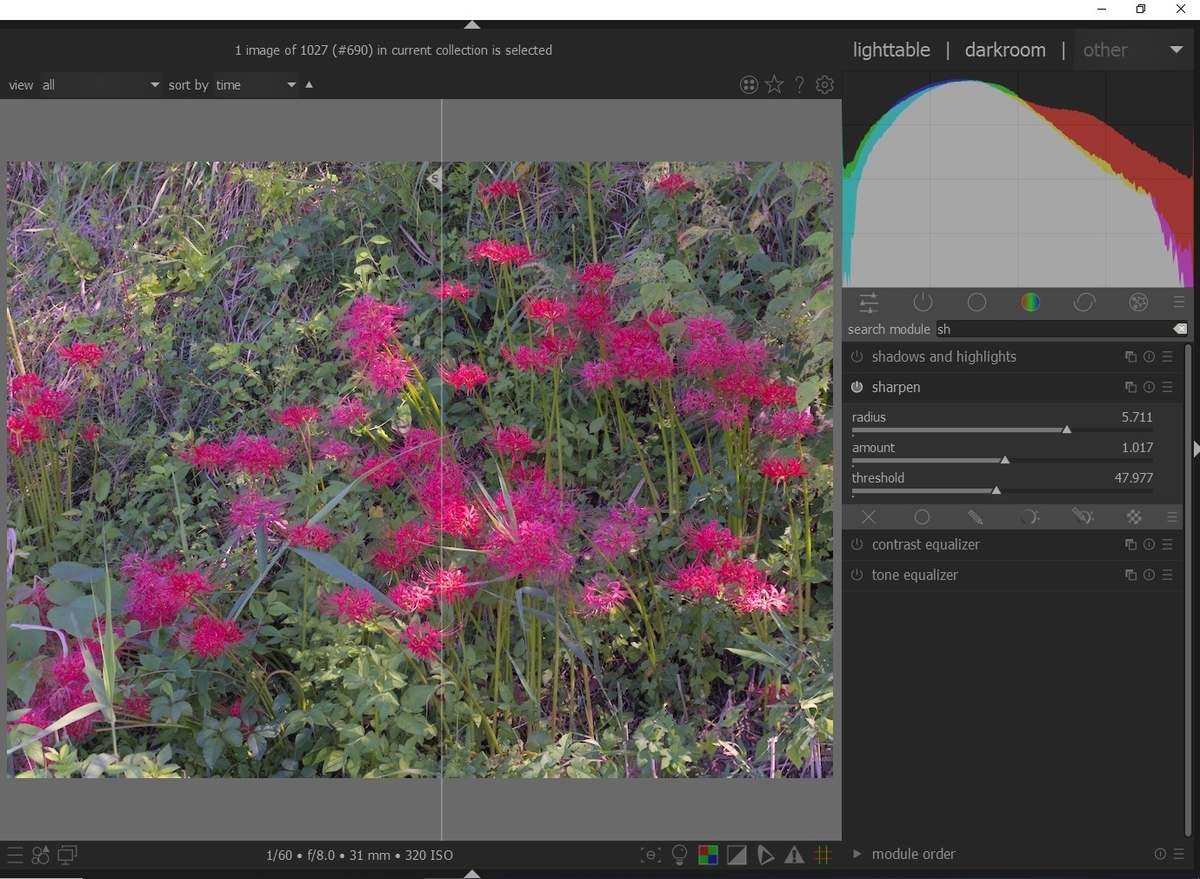
Task: Toggle the guides grid overlay
Action: click(823, 855)
